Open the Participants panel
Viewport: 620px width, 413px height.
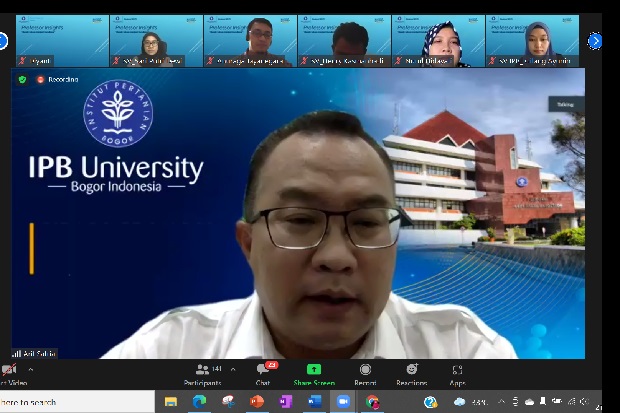coord(202,374)
